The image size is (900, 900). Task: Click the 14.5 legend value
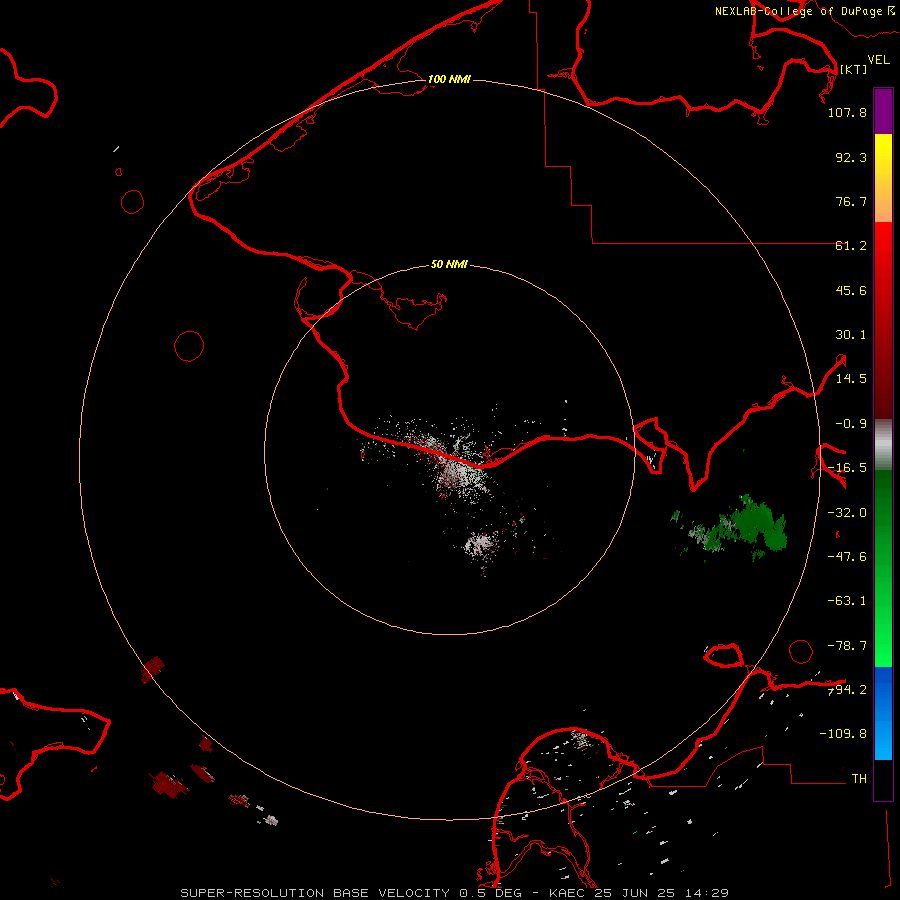pos(851,379)
